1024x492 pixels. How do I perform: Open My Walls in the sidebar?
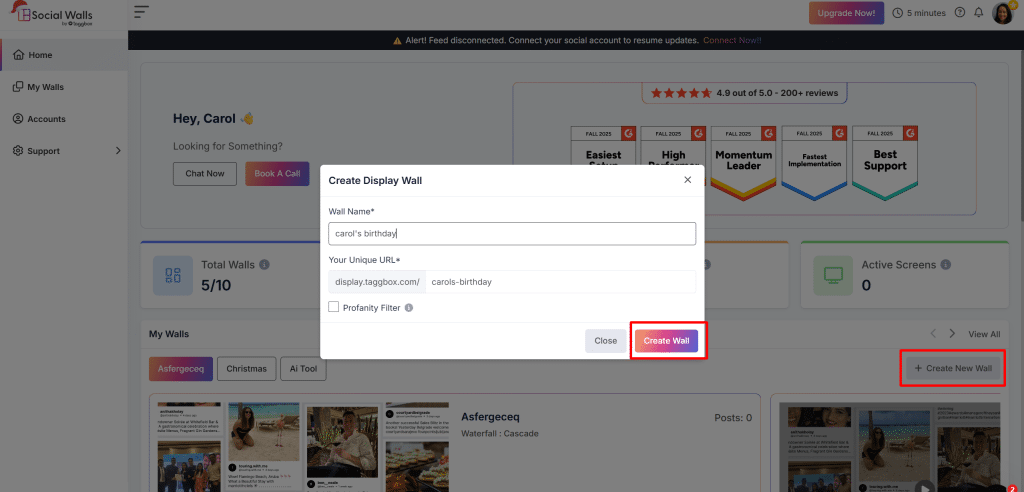pyautogui.click(x=45, y=87)
